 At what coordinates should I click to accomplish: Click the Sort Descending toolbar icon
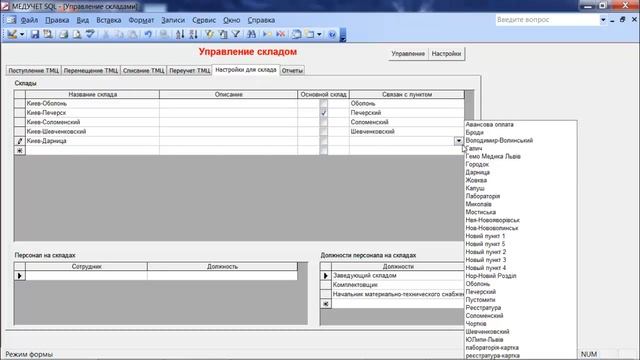pyautogui.click(x=193, y=34)
